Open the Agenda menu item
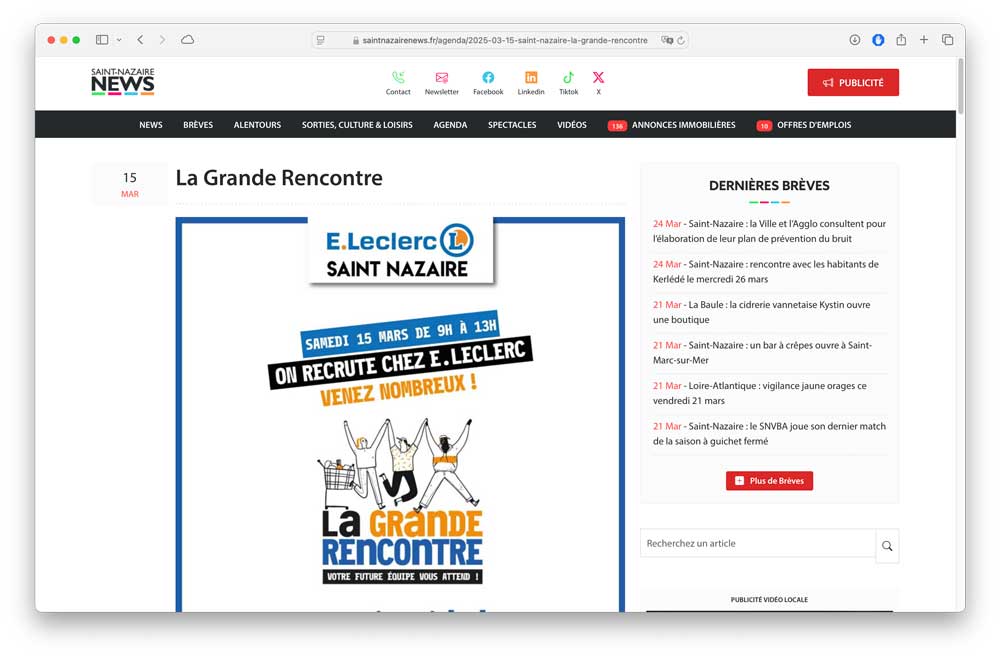1000x658 pixels. point(450,125)
